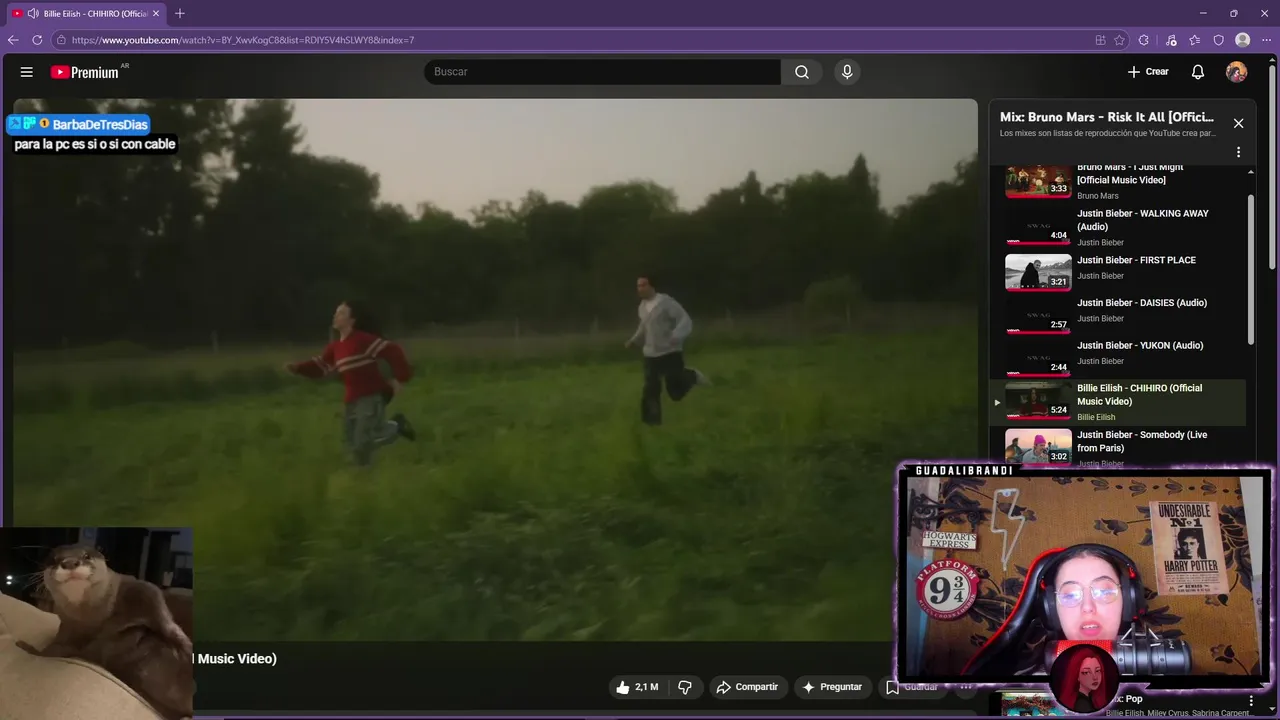Select the Billie Eilish - CHIHIRO tab
1280x720 pixels.
pyautogui.click(x=87, y=13)
